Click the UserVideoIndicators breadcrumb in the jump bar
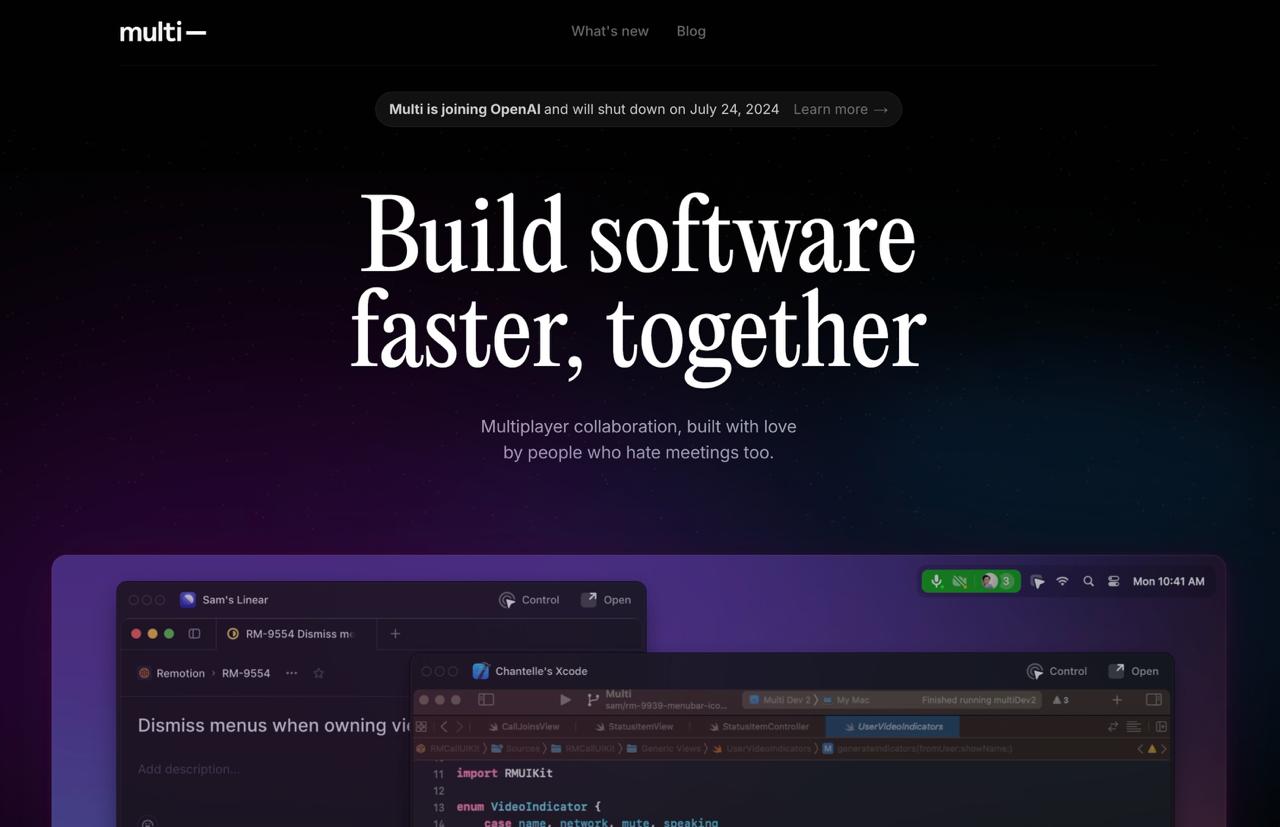The width and height of the screenshot is (1280, 827). click(x=761, y=748)
